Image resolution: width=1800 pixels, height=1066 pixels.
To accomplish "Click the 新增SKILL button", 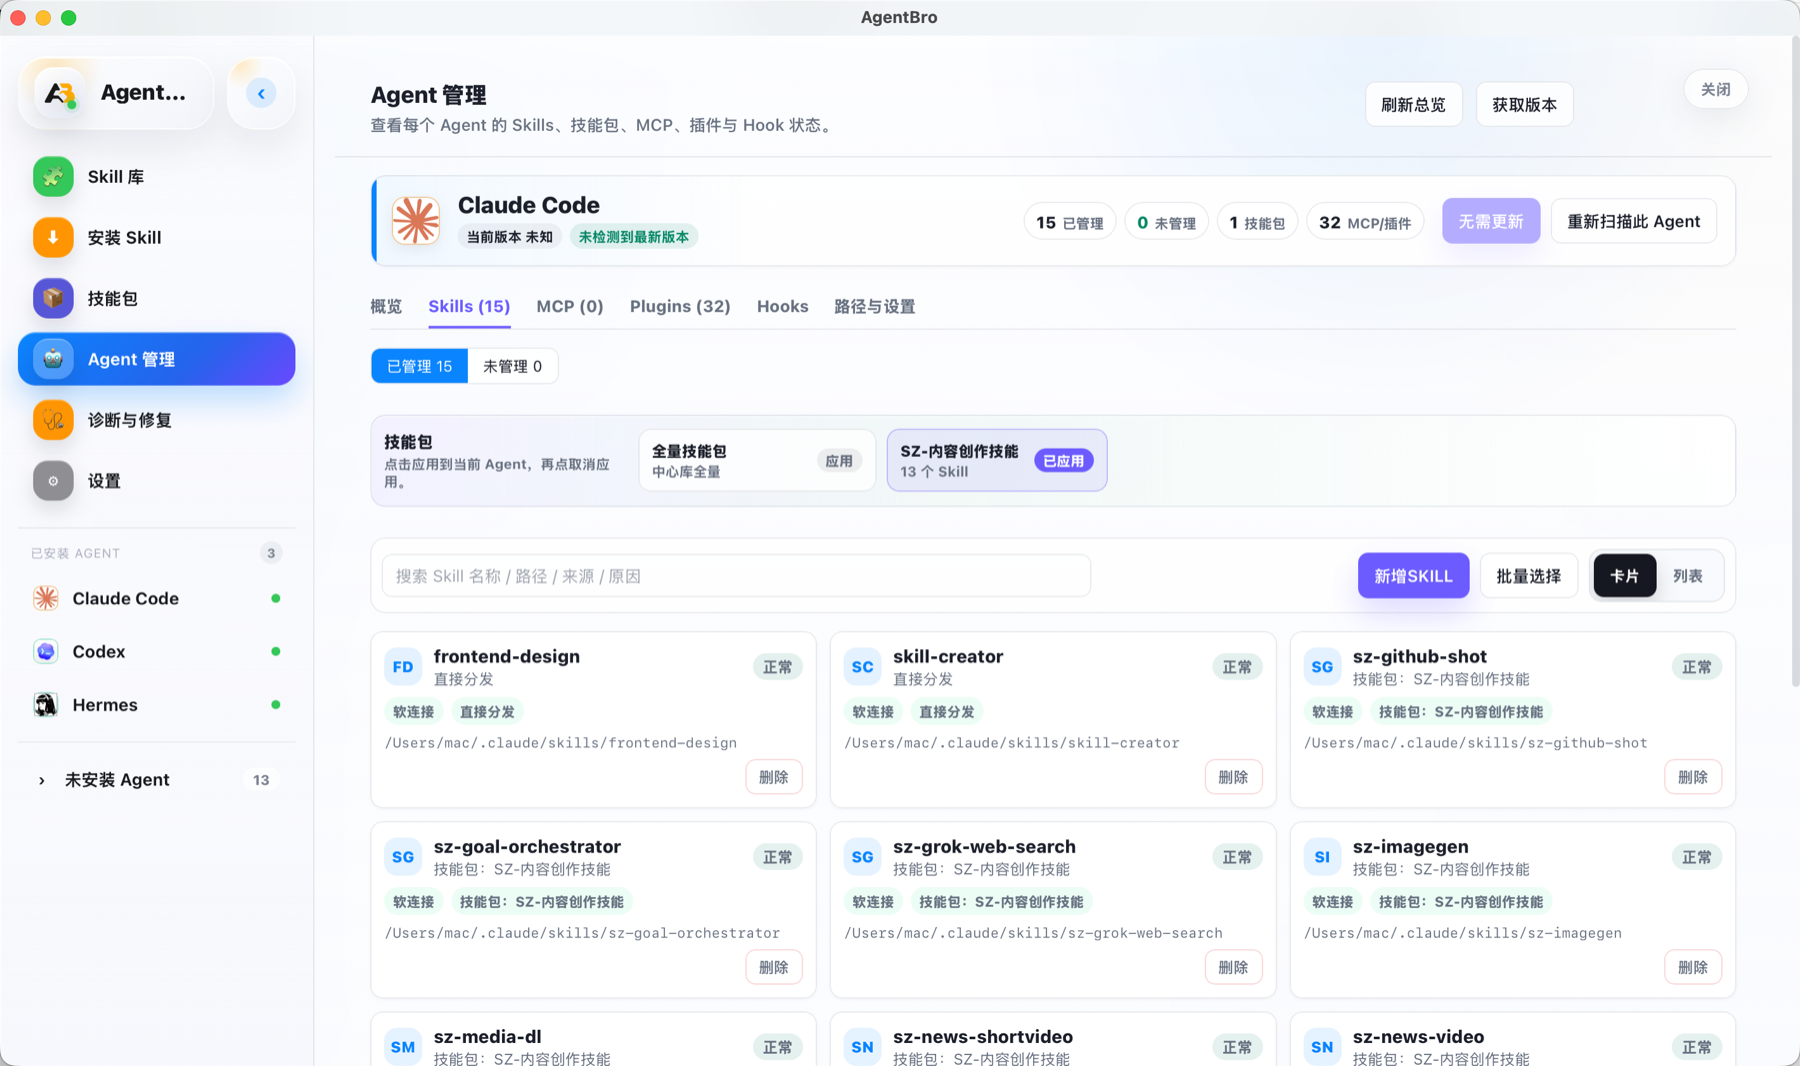I will pyautogui.click(x=1413, y=576).
